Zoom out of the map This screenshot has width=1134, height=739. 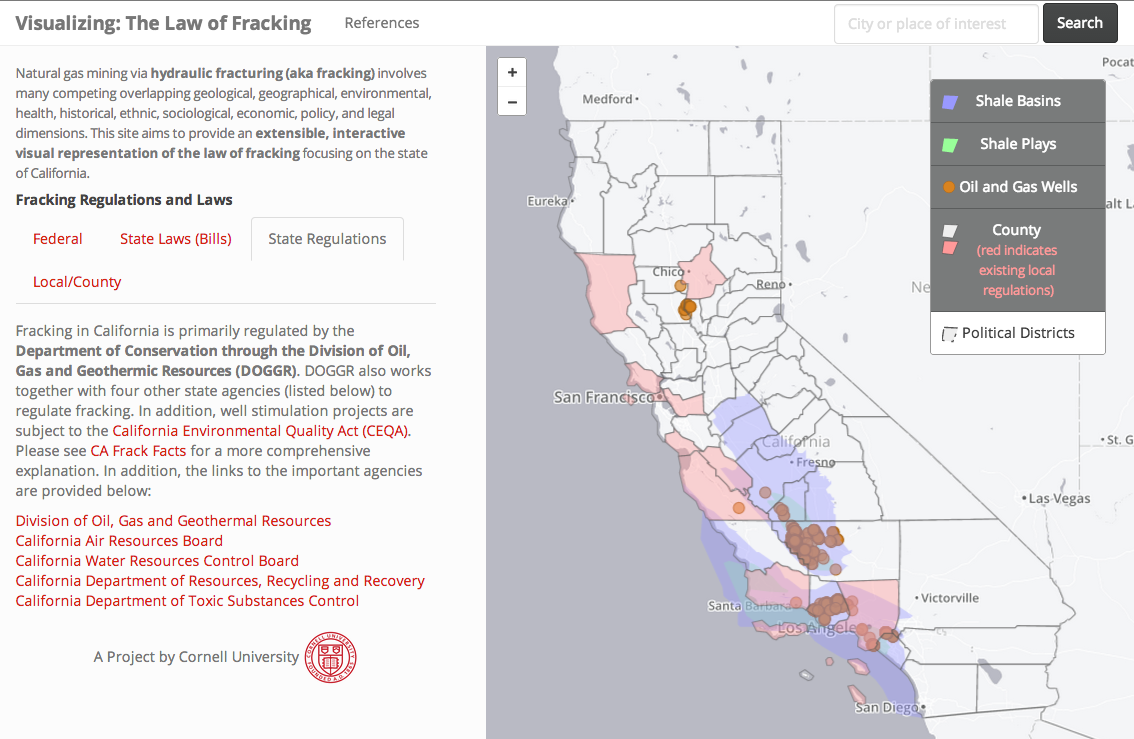[x=512, y=101]
